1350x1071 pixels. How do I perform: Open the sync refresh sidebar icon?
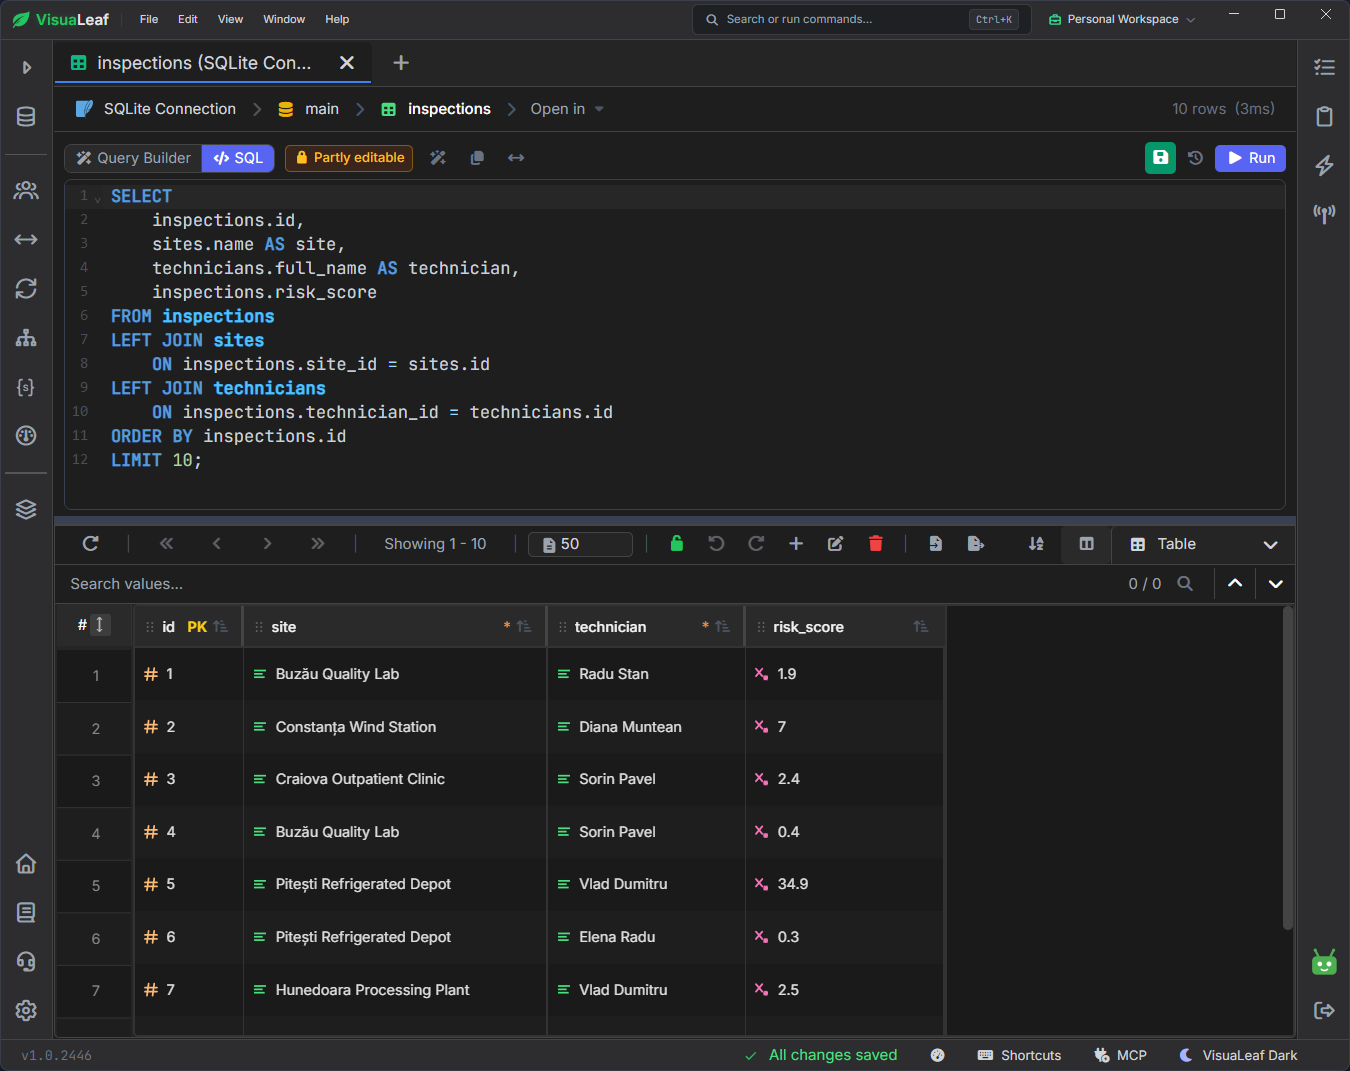26,288
